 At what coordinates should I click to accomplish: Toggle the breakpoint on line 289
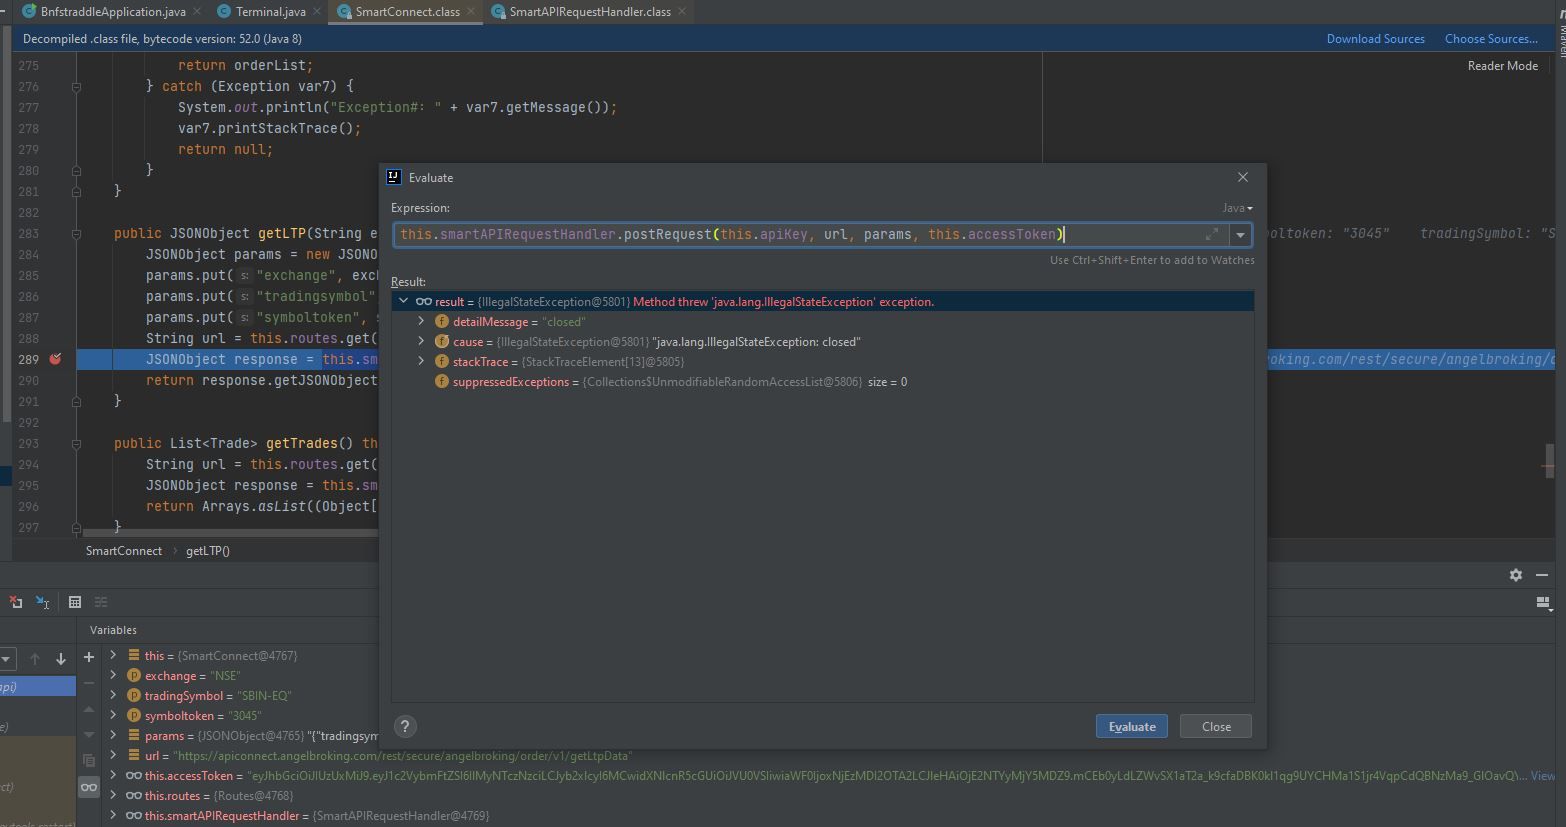[x=56, y=360]
